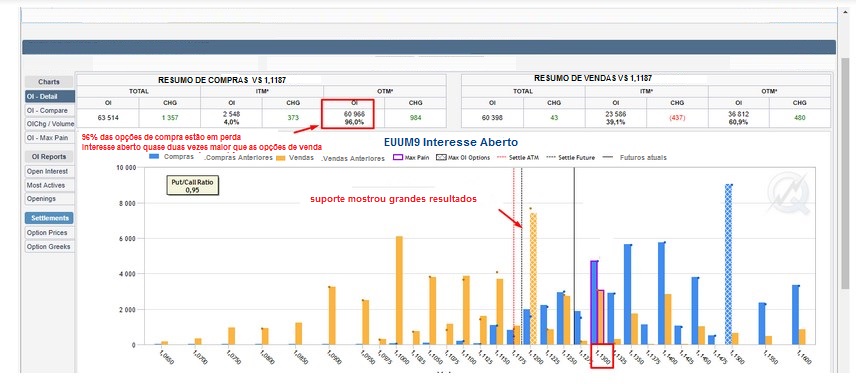The height and width of the screenshot is (384, 856).
Task: Click the EUUM9 Interesse Aberto chart title
Action: [x=452, y=143]
